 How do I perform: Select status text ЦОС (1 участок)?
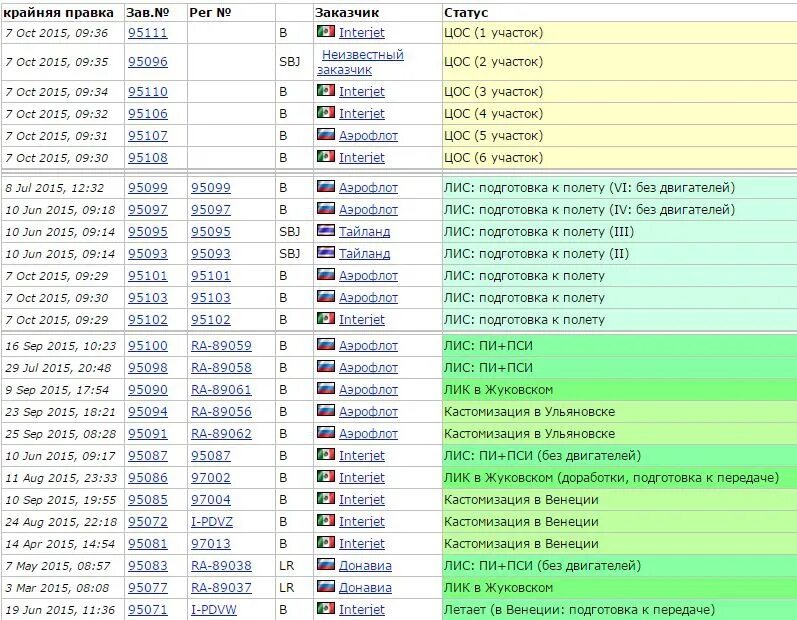[x=493, y=33]
